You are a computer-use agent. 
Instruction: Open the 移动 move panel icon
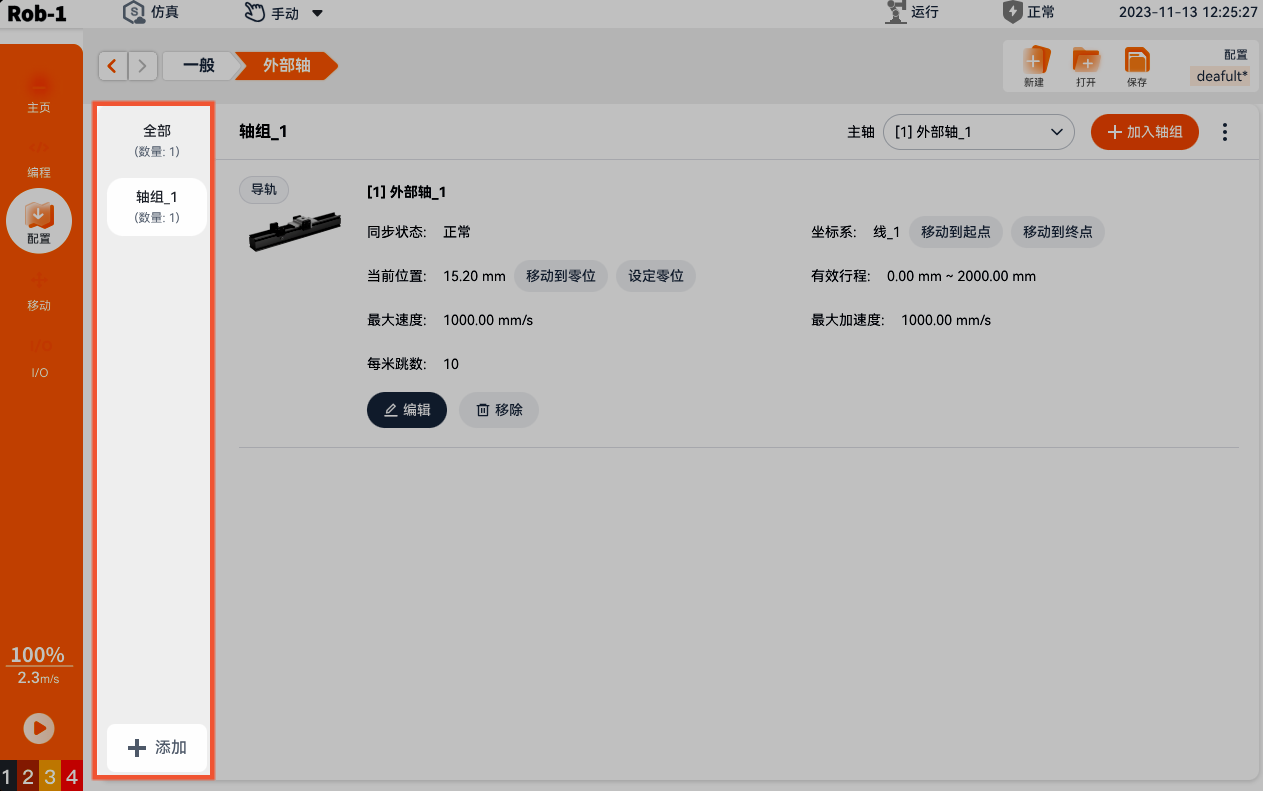point(39,291)
